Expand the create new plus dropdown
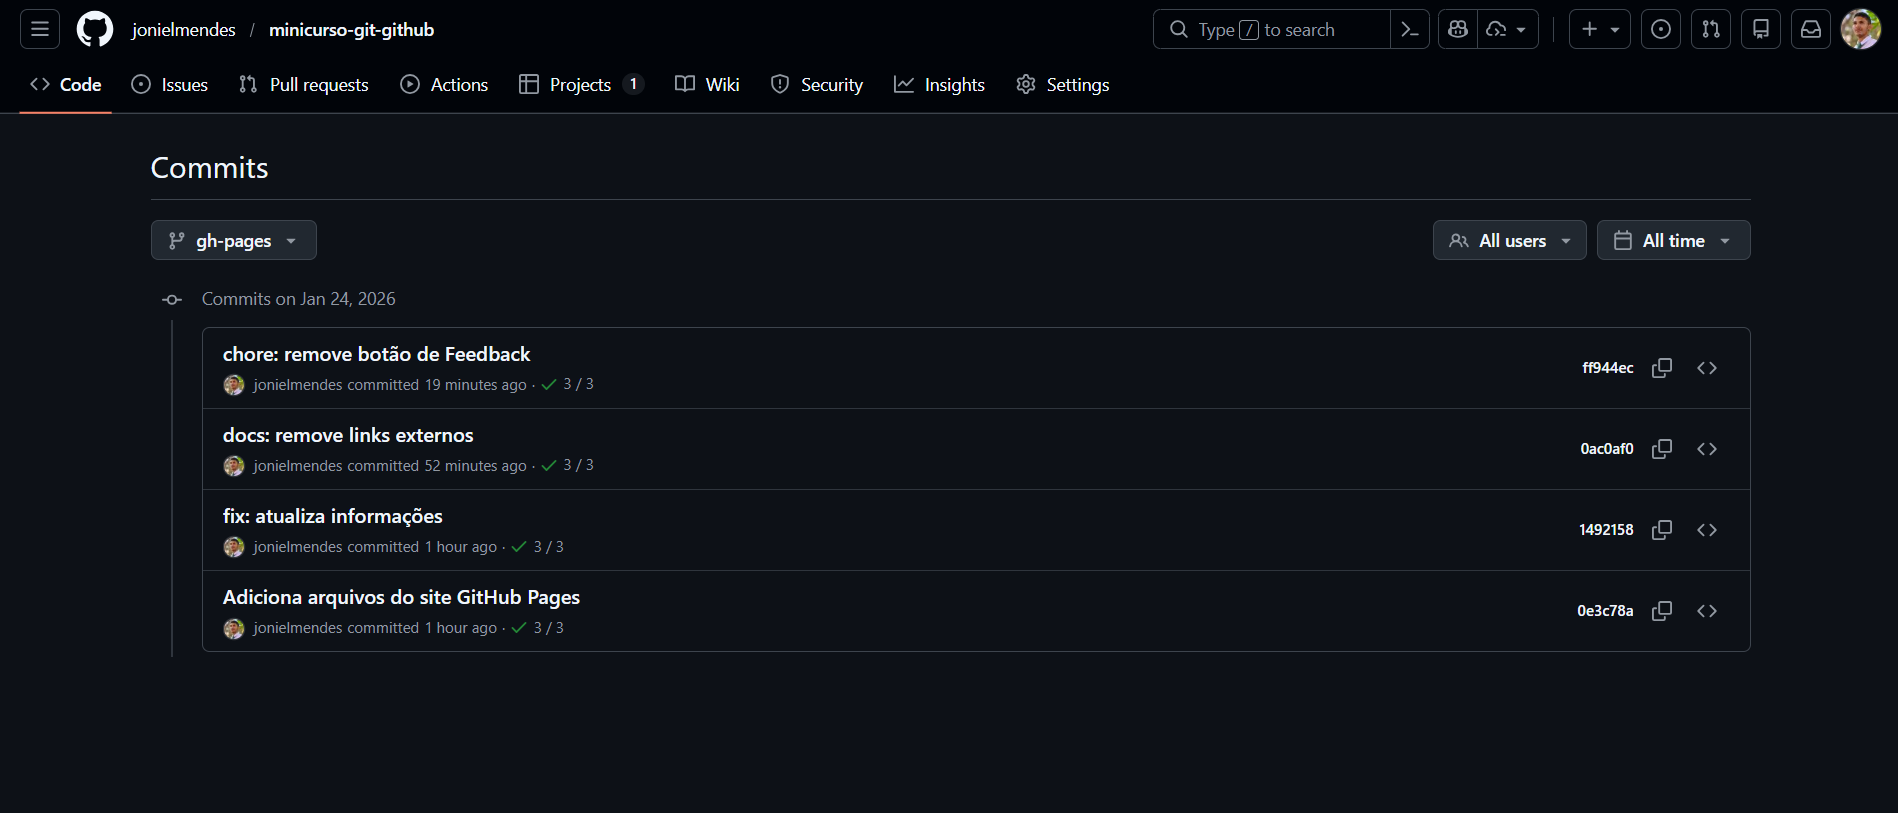 point(1599,29)
